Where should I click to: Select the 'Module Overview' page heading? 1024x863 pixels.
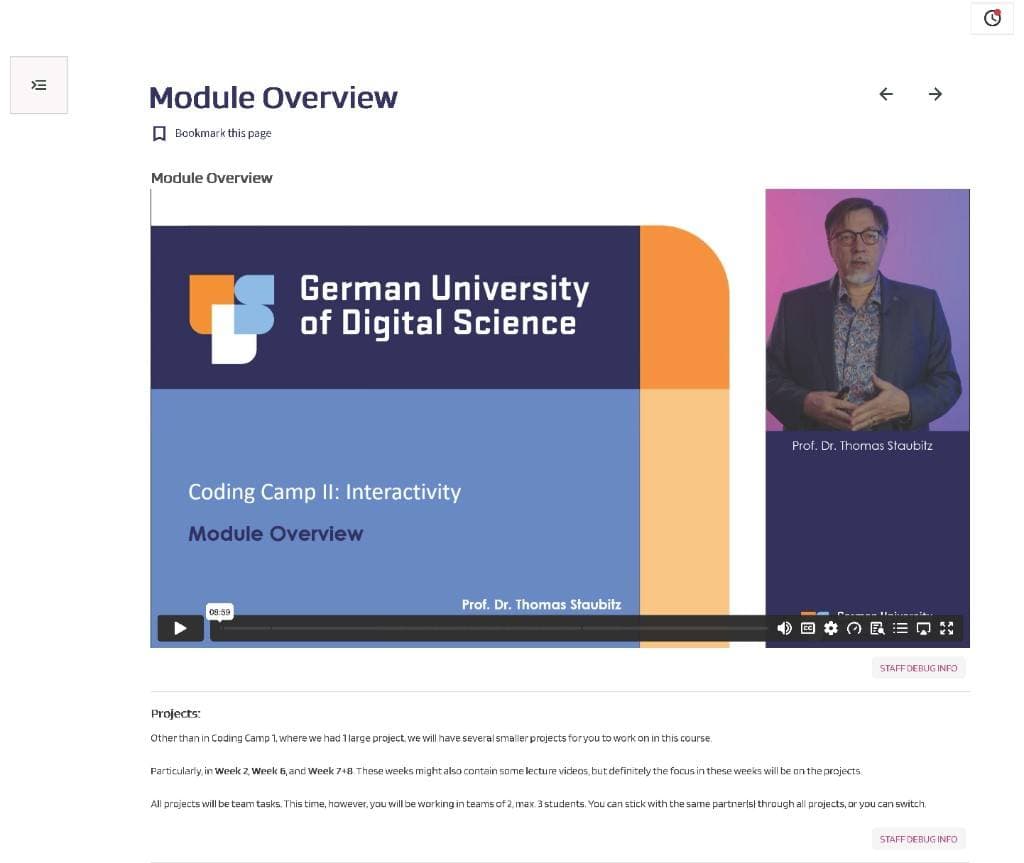(273, 98)
